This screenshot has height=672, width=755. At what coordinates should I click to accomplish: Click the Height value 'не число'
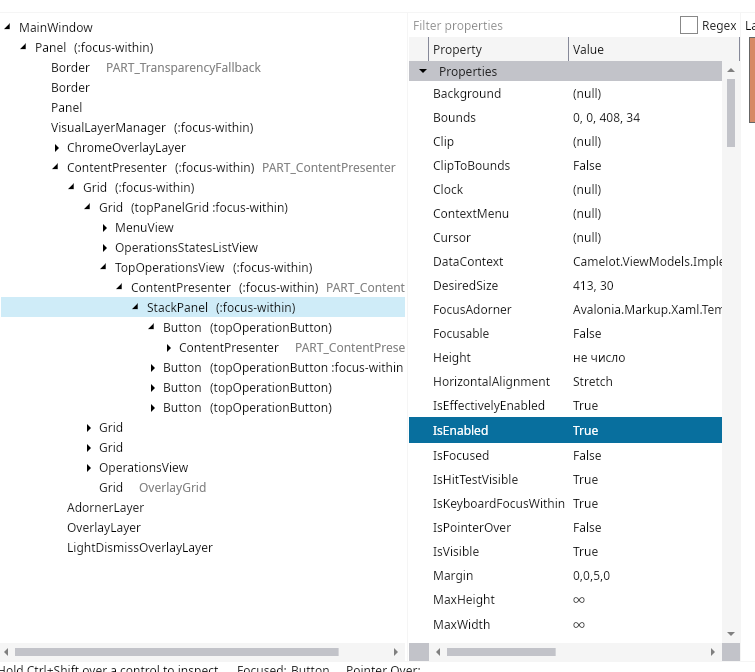(x=599, y=358)
